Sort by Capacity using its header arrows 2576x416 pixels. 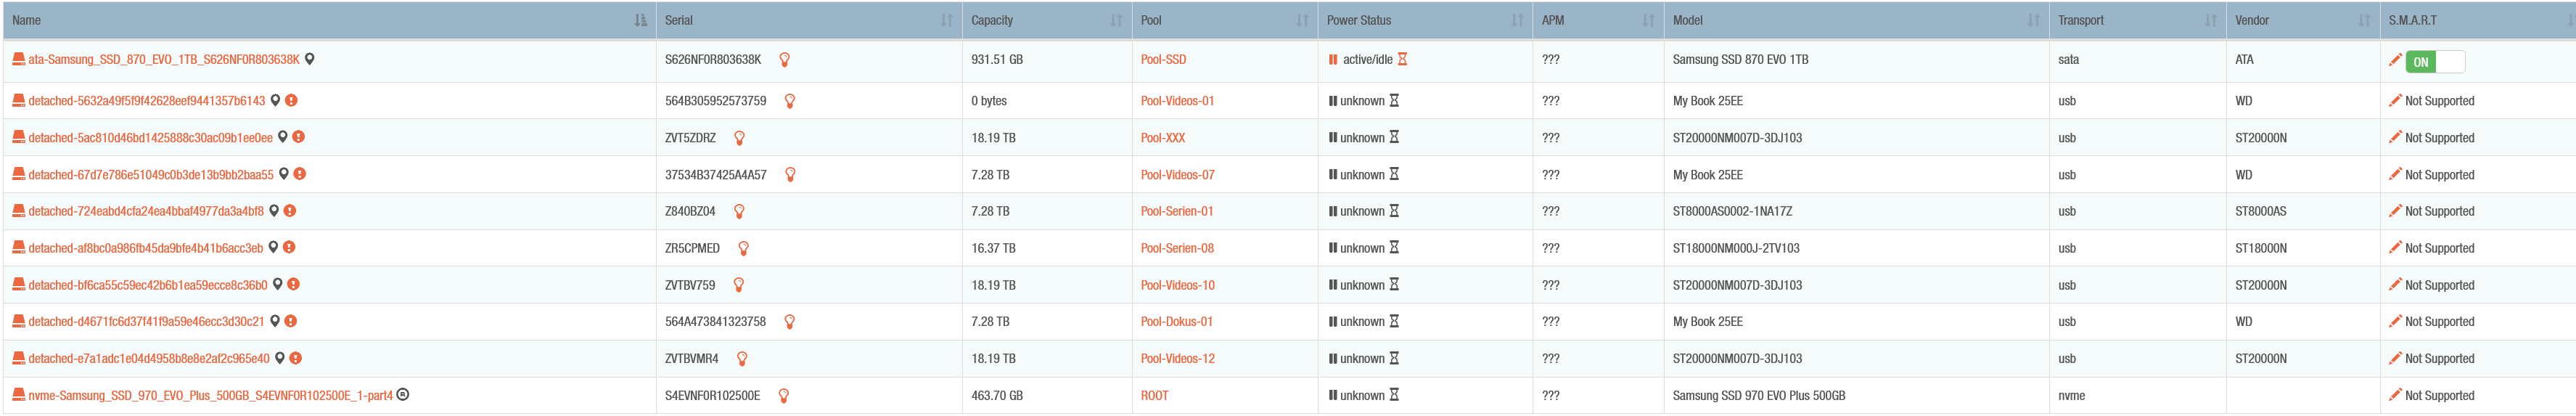[1116, 20]
